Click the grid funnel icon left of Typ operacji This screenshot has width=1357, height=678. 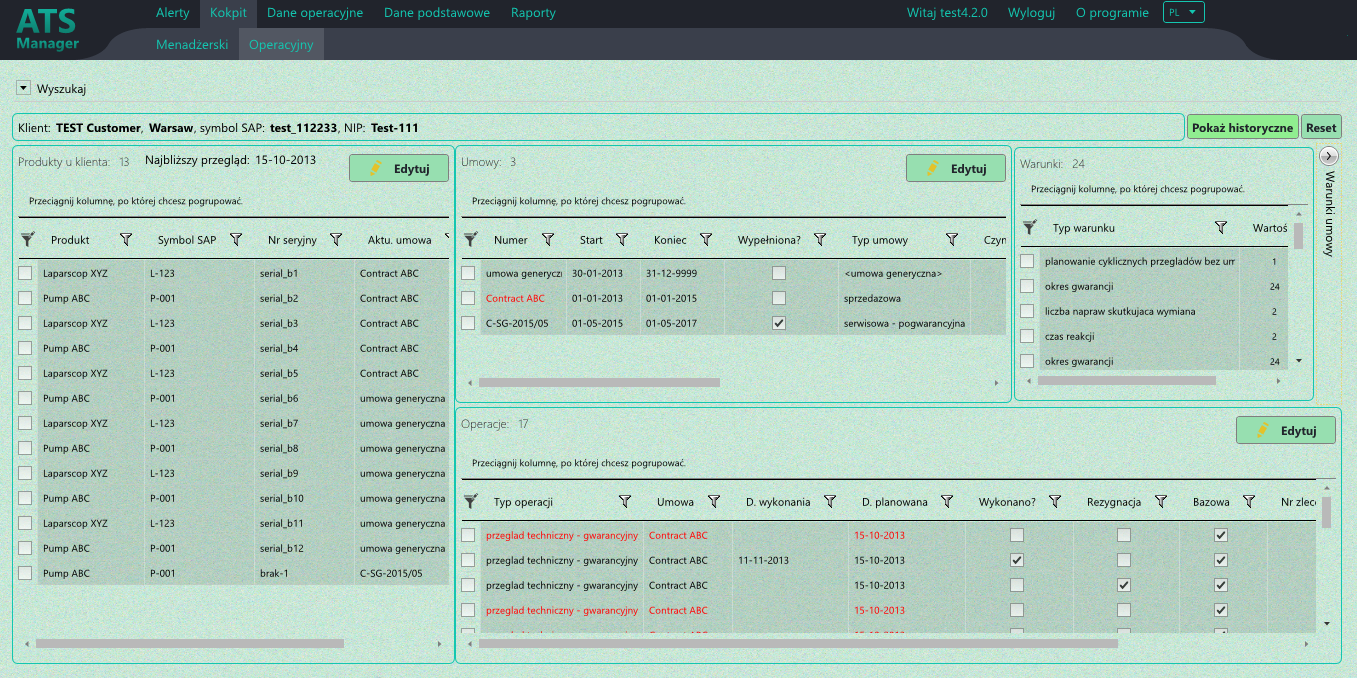(470, 502)
